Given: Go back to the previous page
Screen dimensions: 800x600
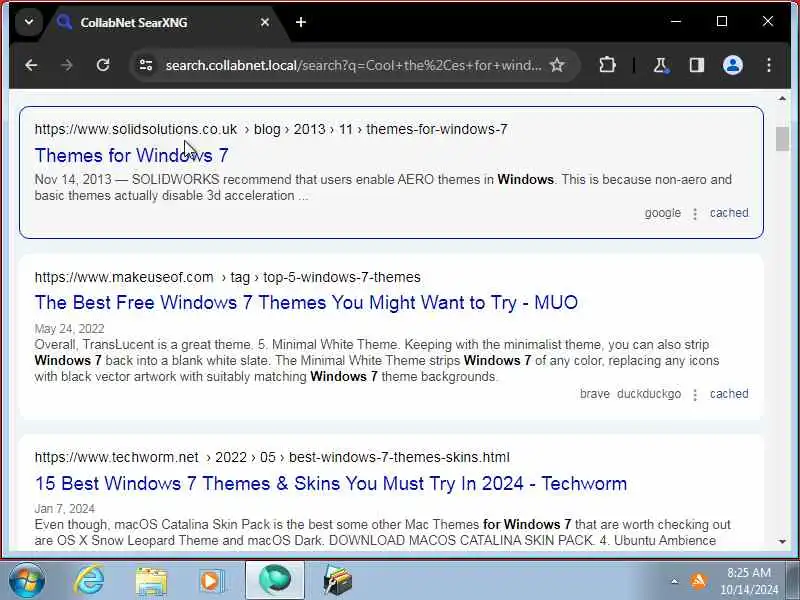Looking at the screenshot, I should [x=32, y=65].
